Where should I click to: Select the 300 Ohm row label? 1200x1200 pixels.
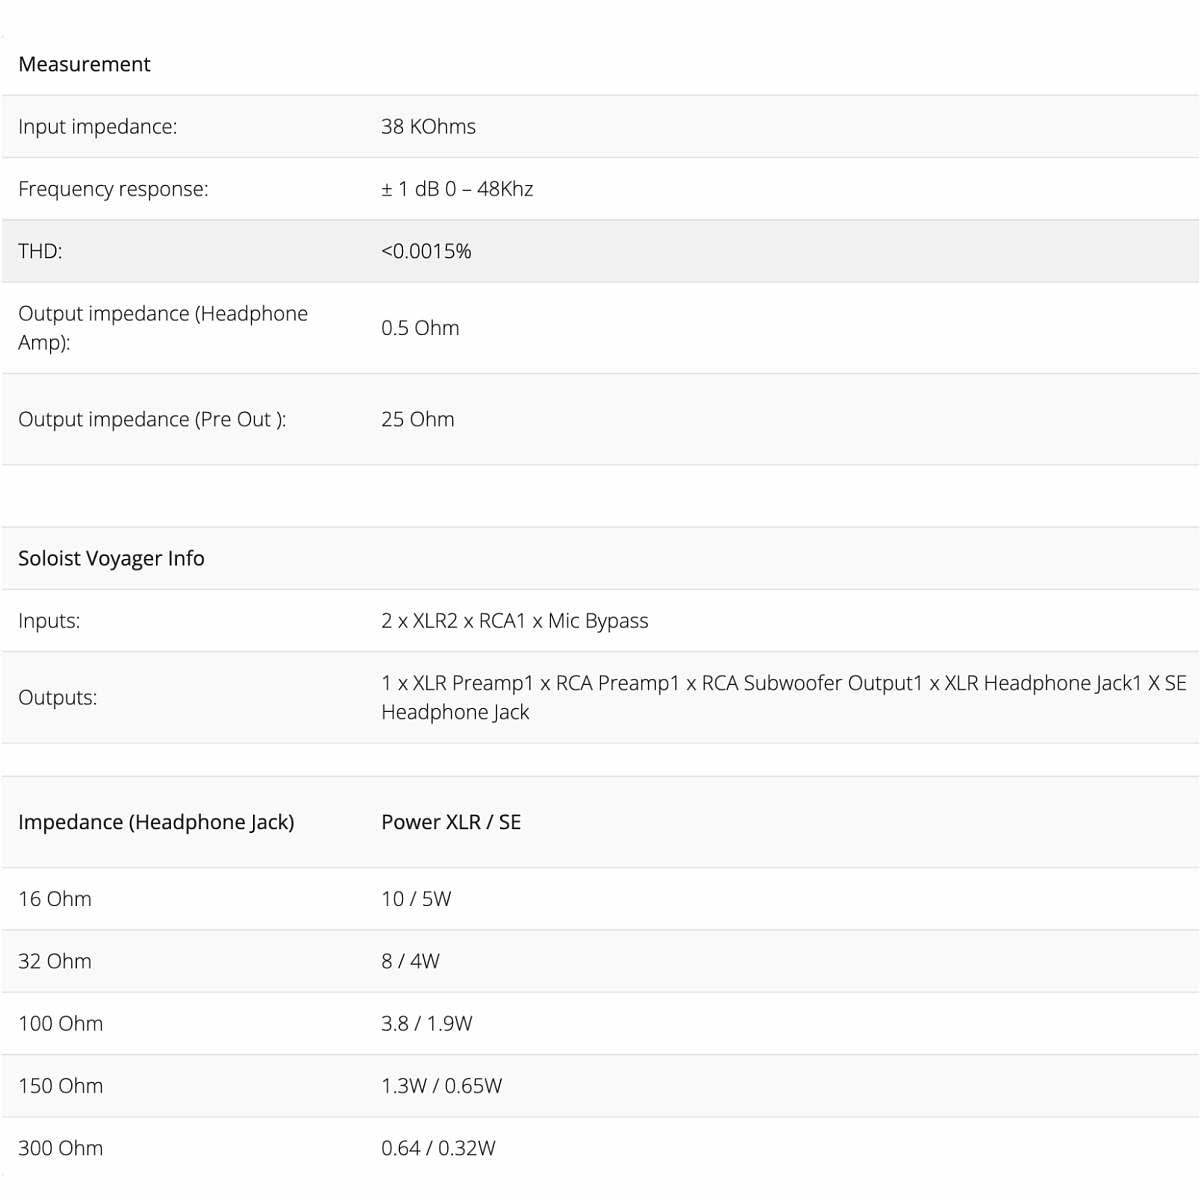(60, 1148)
